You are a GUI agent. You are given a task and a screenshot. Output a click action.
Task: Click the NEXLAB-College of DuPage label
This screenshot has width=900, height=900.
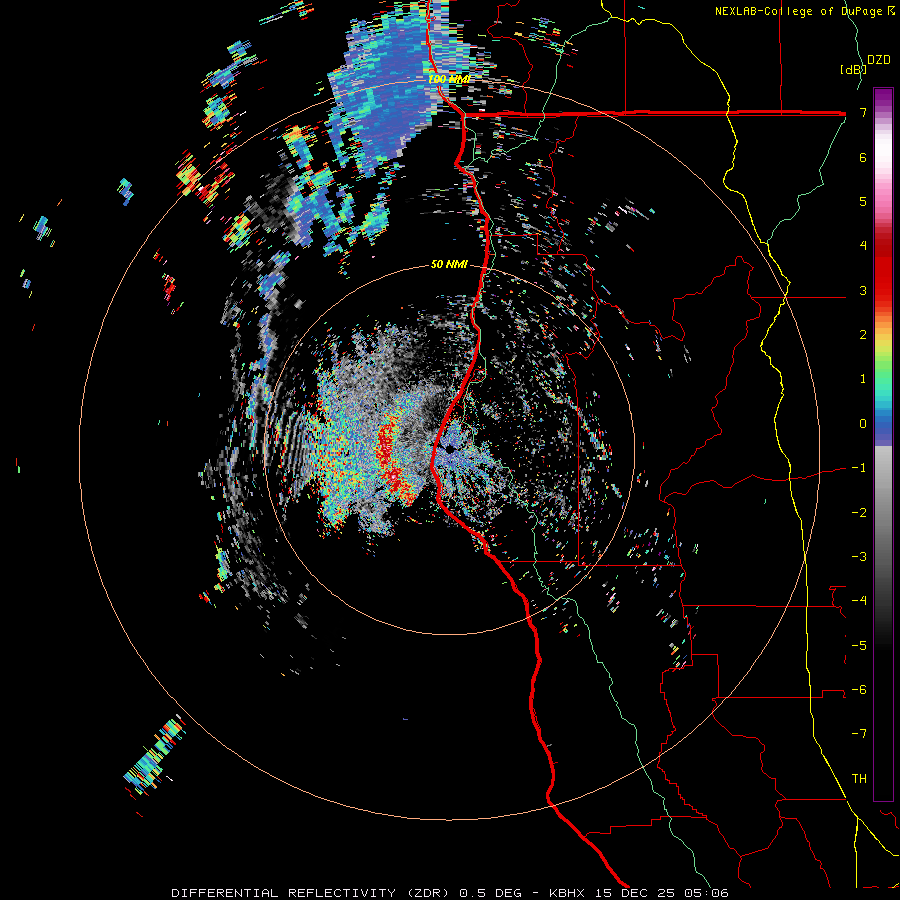[x=800, y=11]
